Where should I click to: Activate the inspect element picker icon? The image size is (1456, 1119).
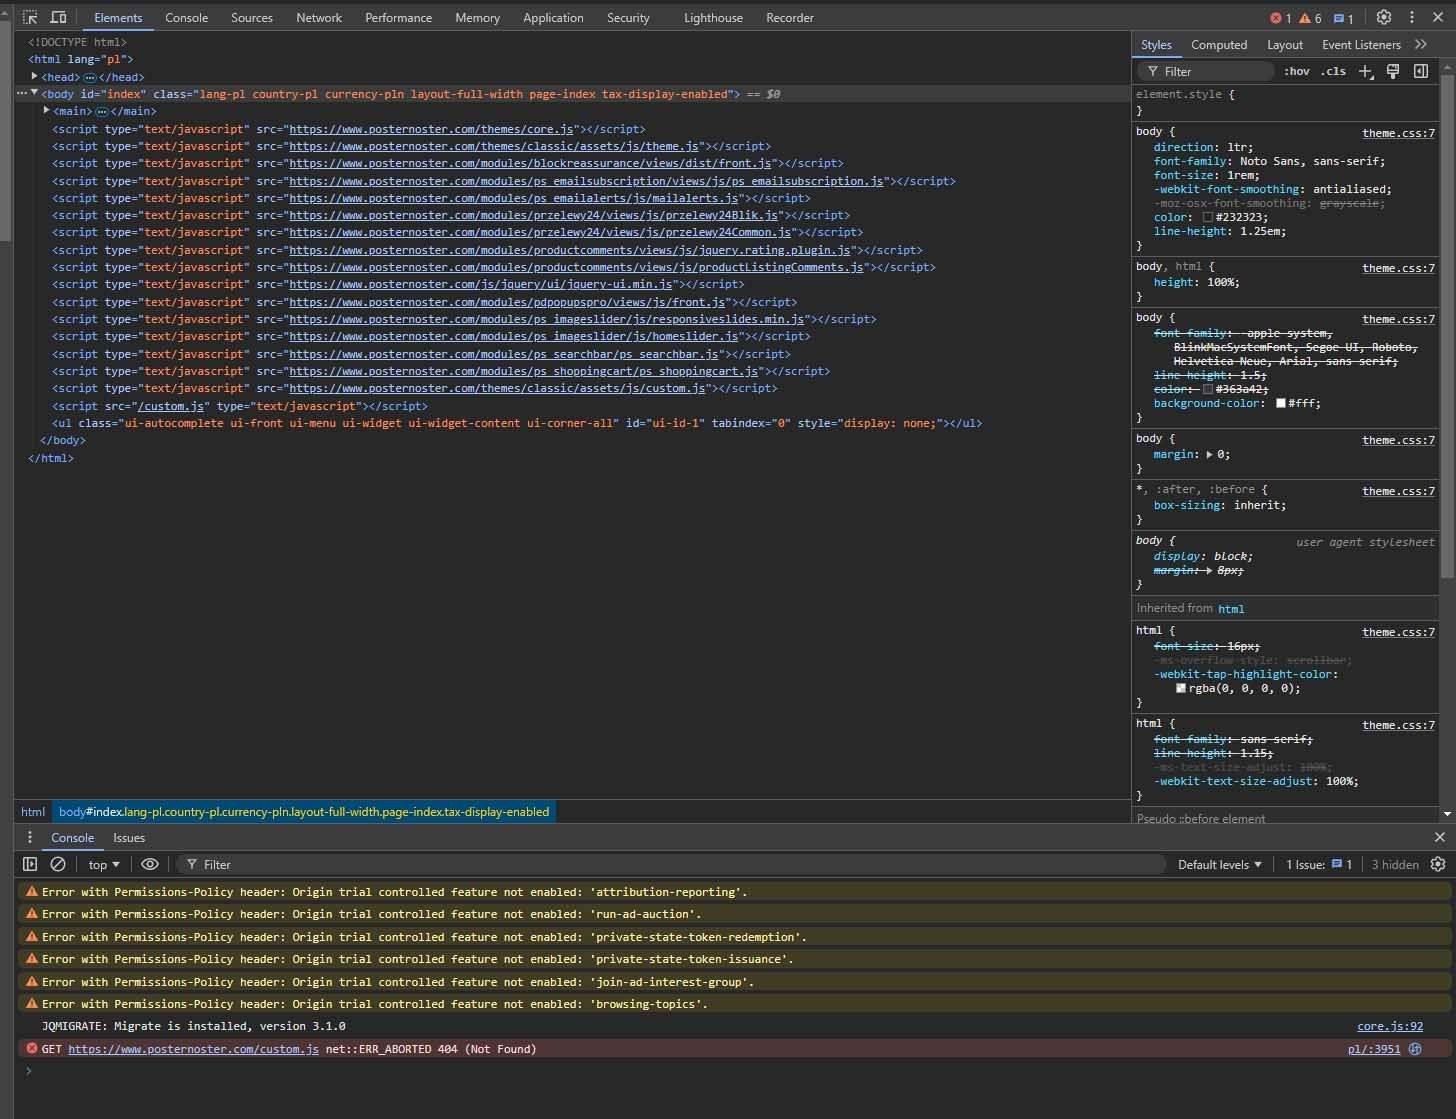(30, 17)
